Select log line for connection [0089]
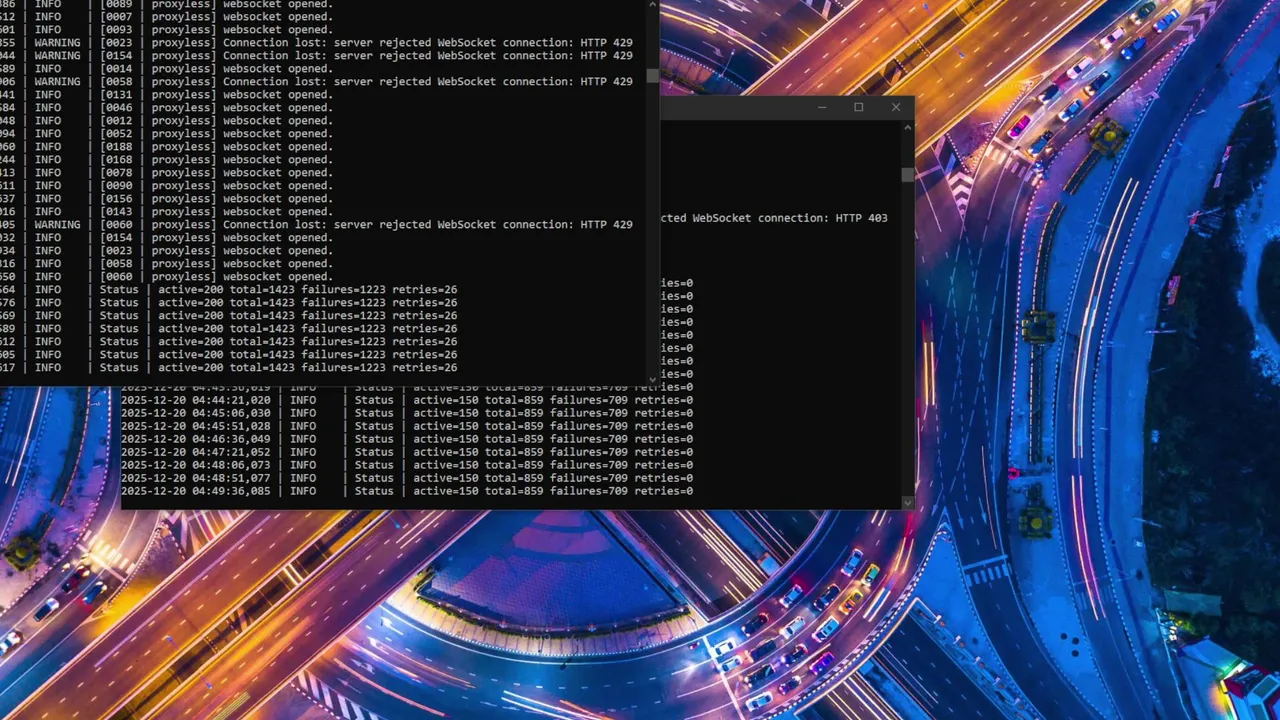This screenshot has height=720, width=1280. coord(166,4)
